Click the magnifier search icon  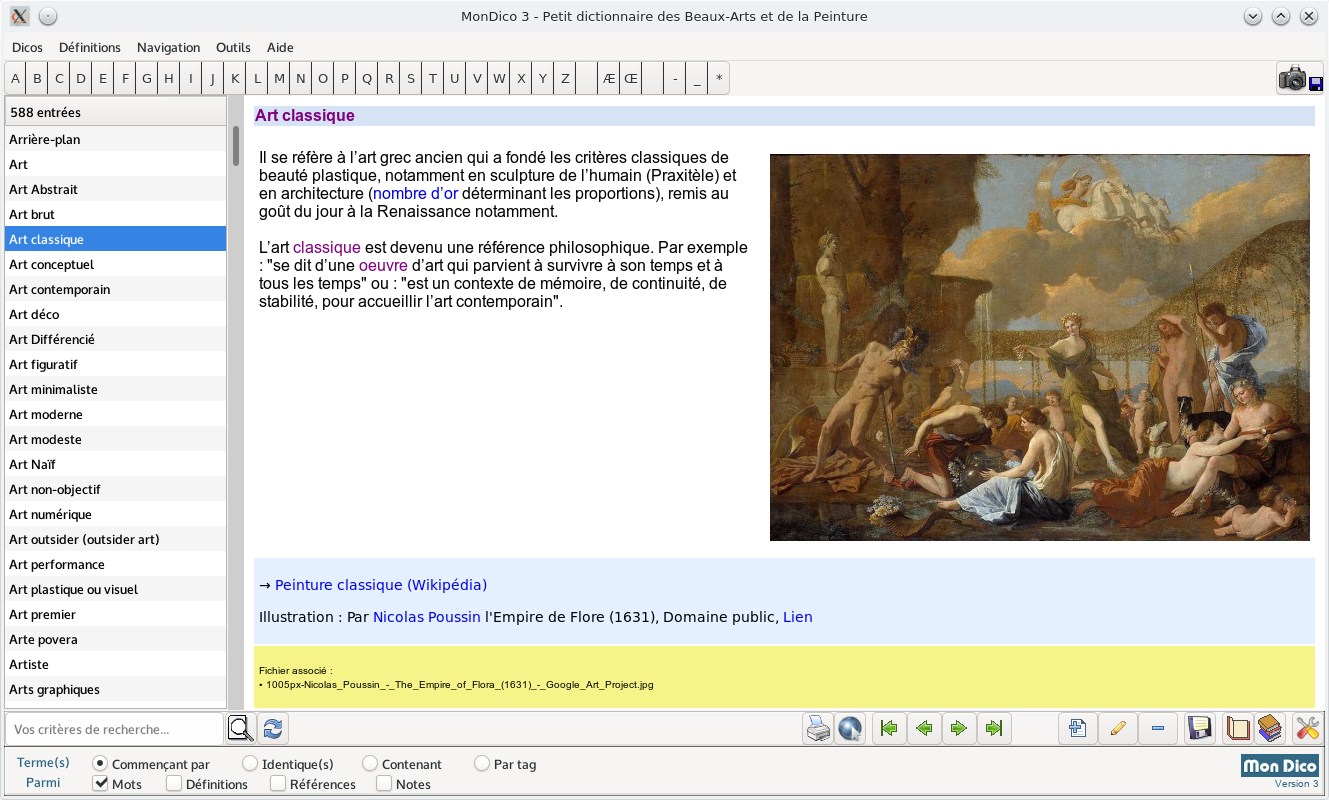coord(241,728)
